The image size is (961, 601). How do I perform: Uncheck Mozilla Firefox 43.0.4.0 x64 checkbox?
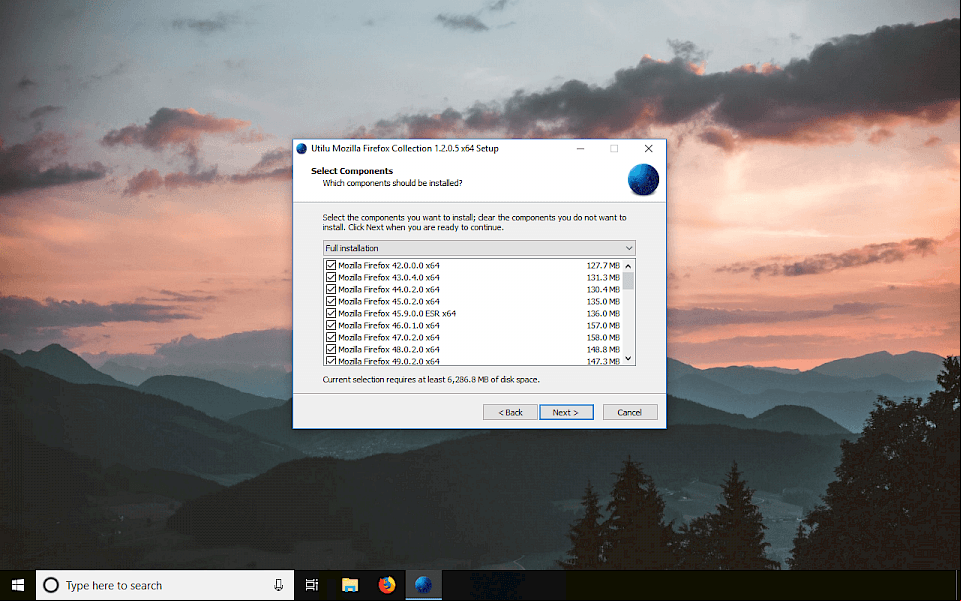pyautogui.click(x=331, y=278)
